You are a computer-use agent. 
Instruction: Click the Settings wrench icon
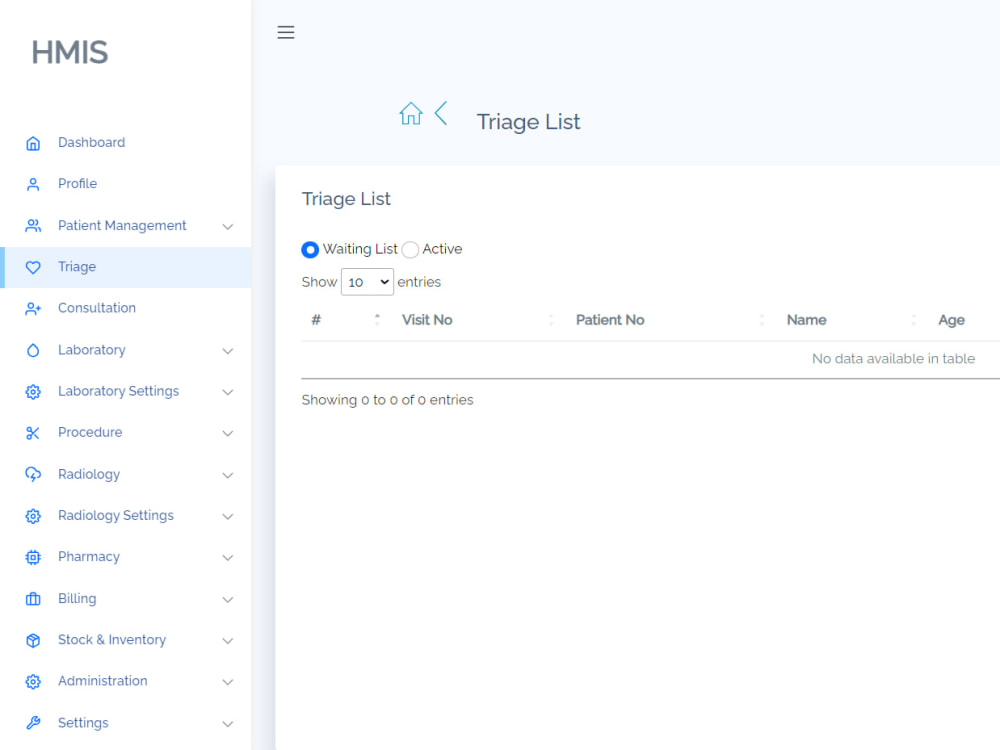coord(33,723)
